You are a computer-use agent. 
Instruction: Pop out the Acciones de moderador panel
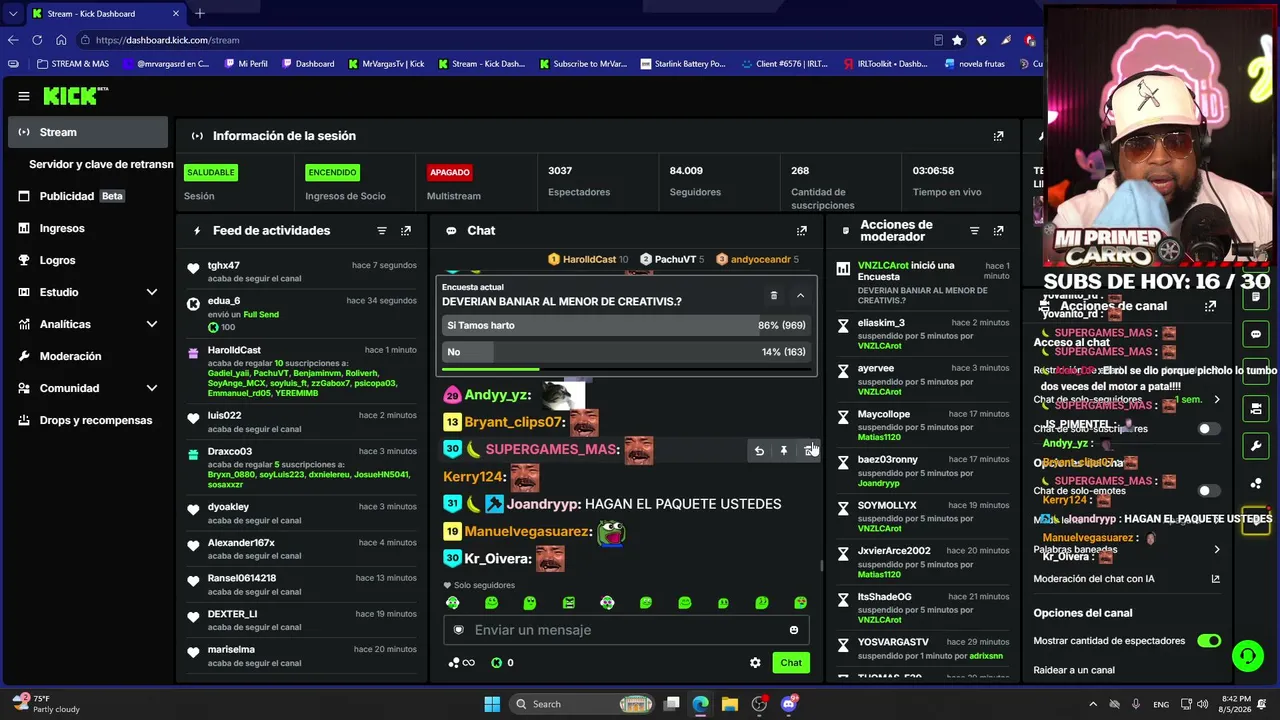tap(998, 231)
